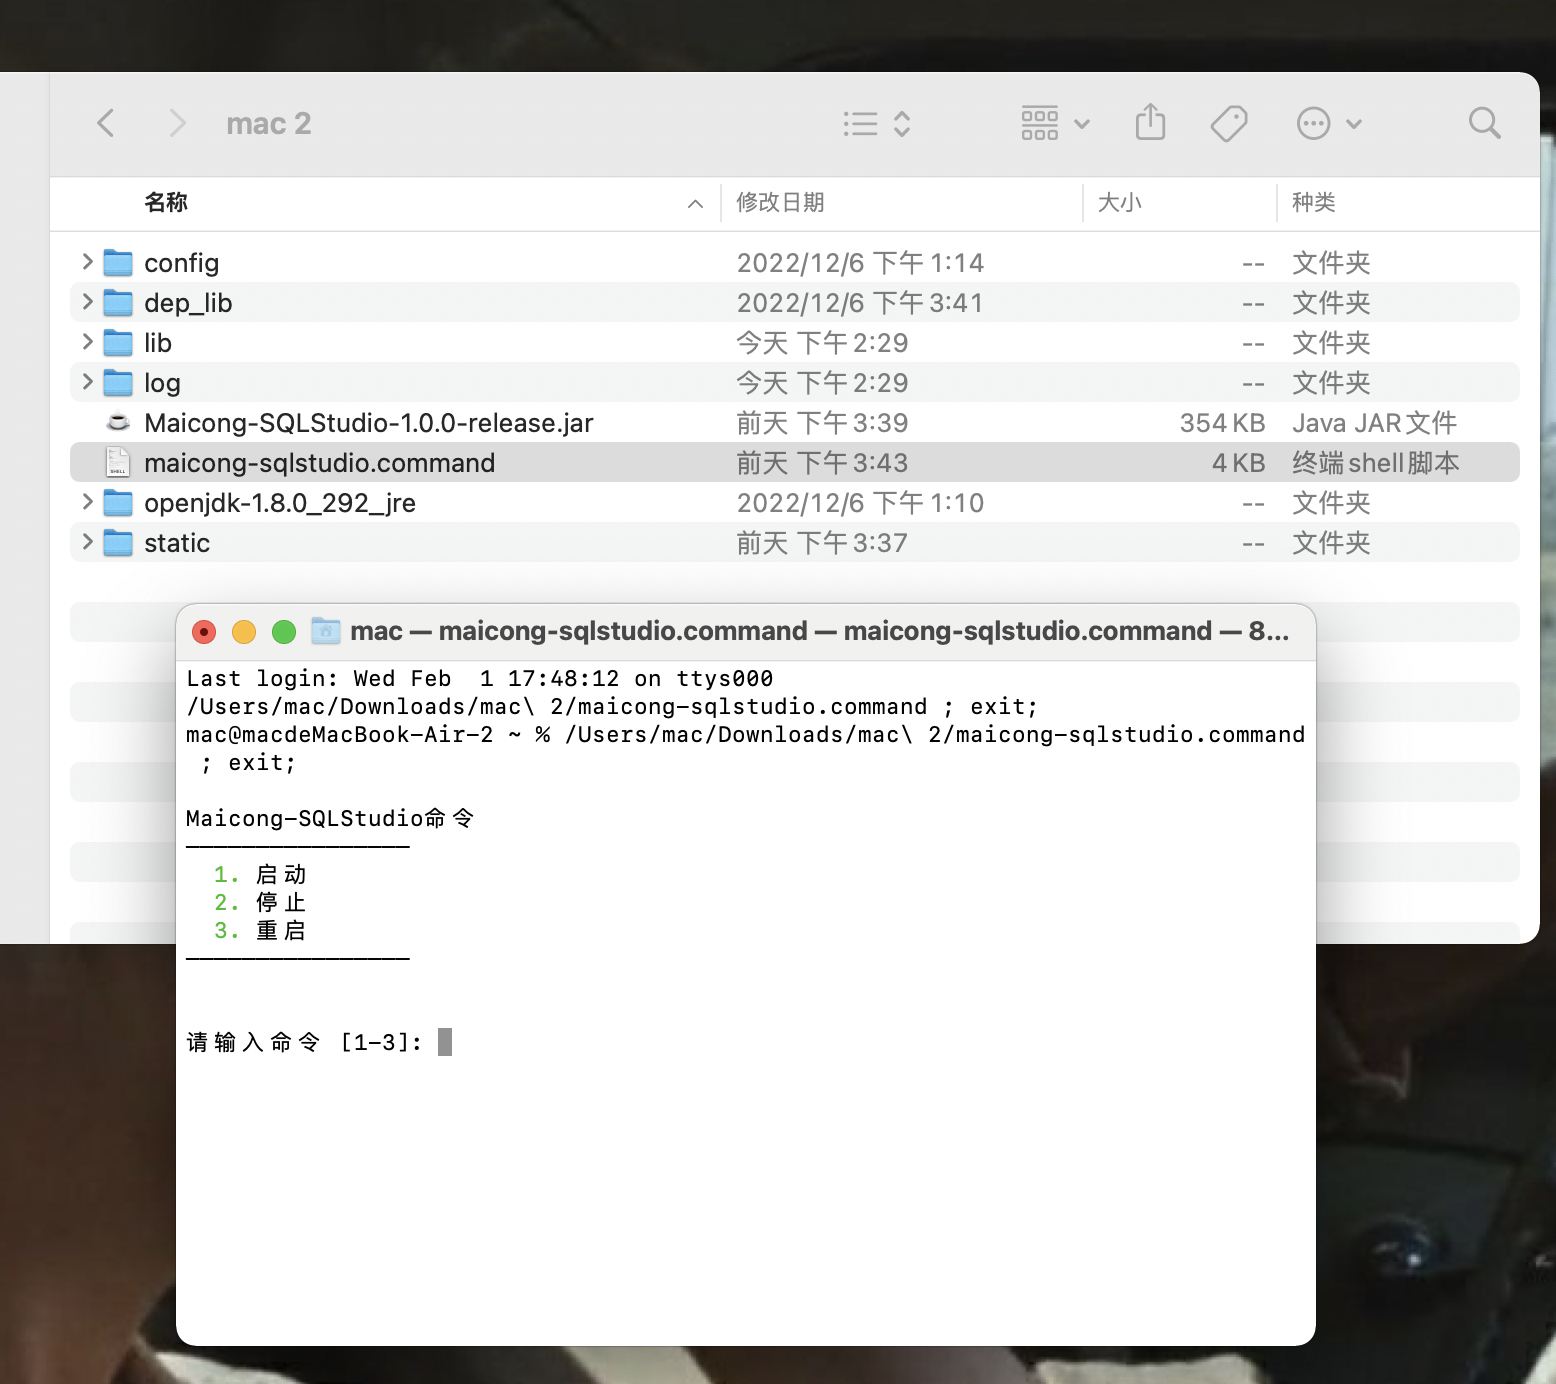Click the terminal input area after 请输入命令 prompt
The width and height of the screenshot is (1556, 1384).
coord(444,1041)
